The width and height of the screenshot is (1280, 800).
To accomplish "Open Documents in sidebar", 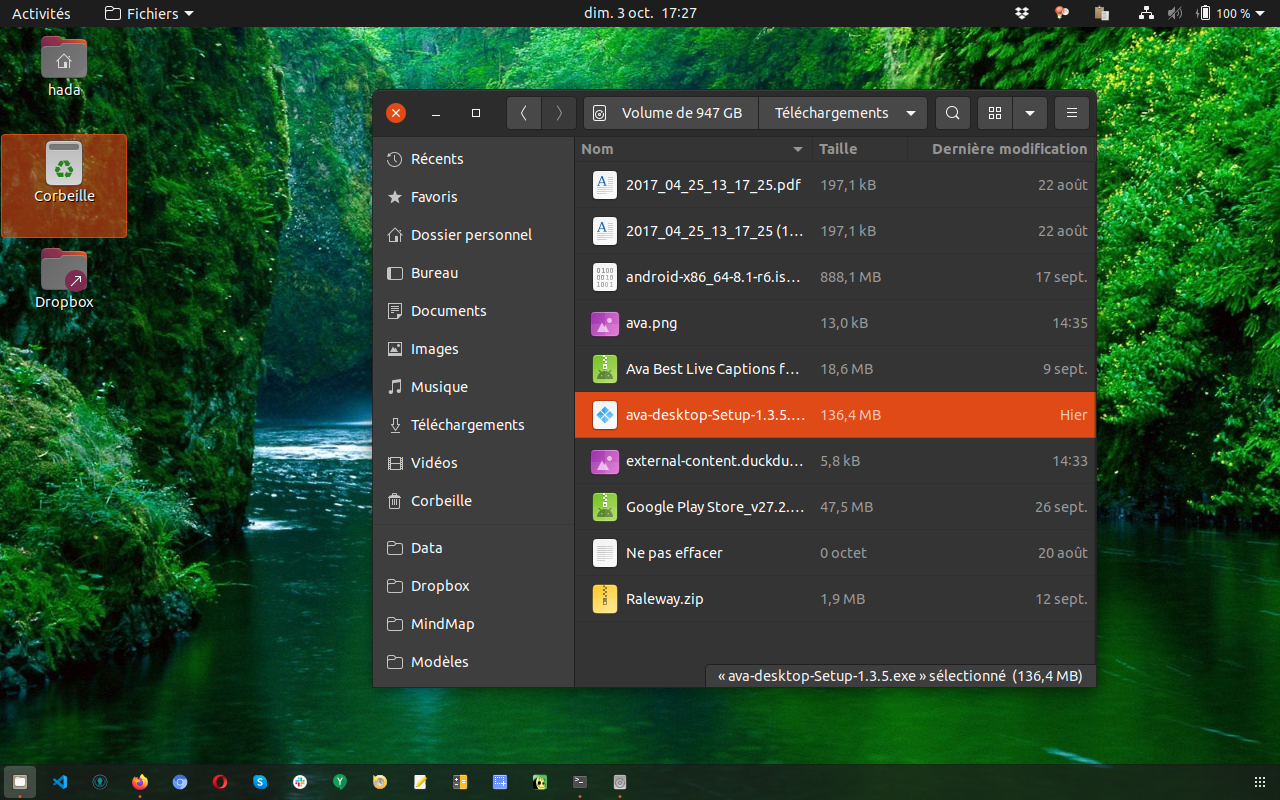I will tap(474, 311).
